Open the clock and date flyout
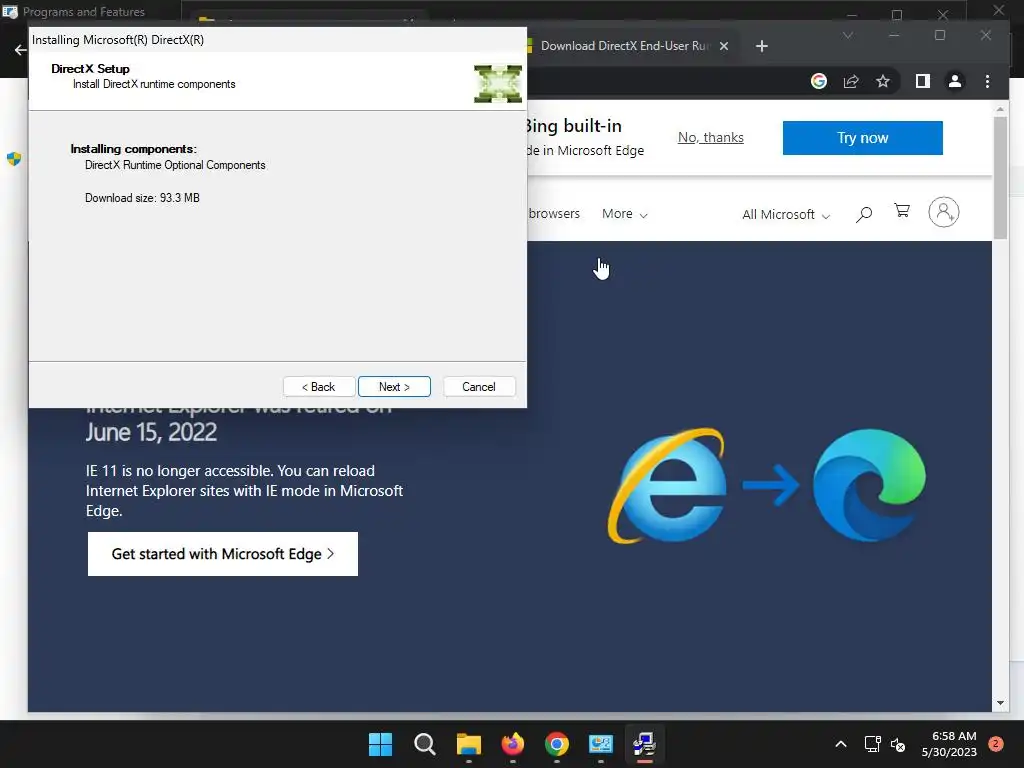The width and height of the screenshot is (1024, 768). point(949,744)
